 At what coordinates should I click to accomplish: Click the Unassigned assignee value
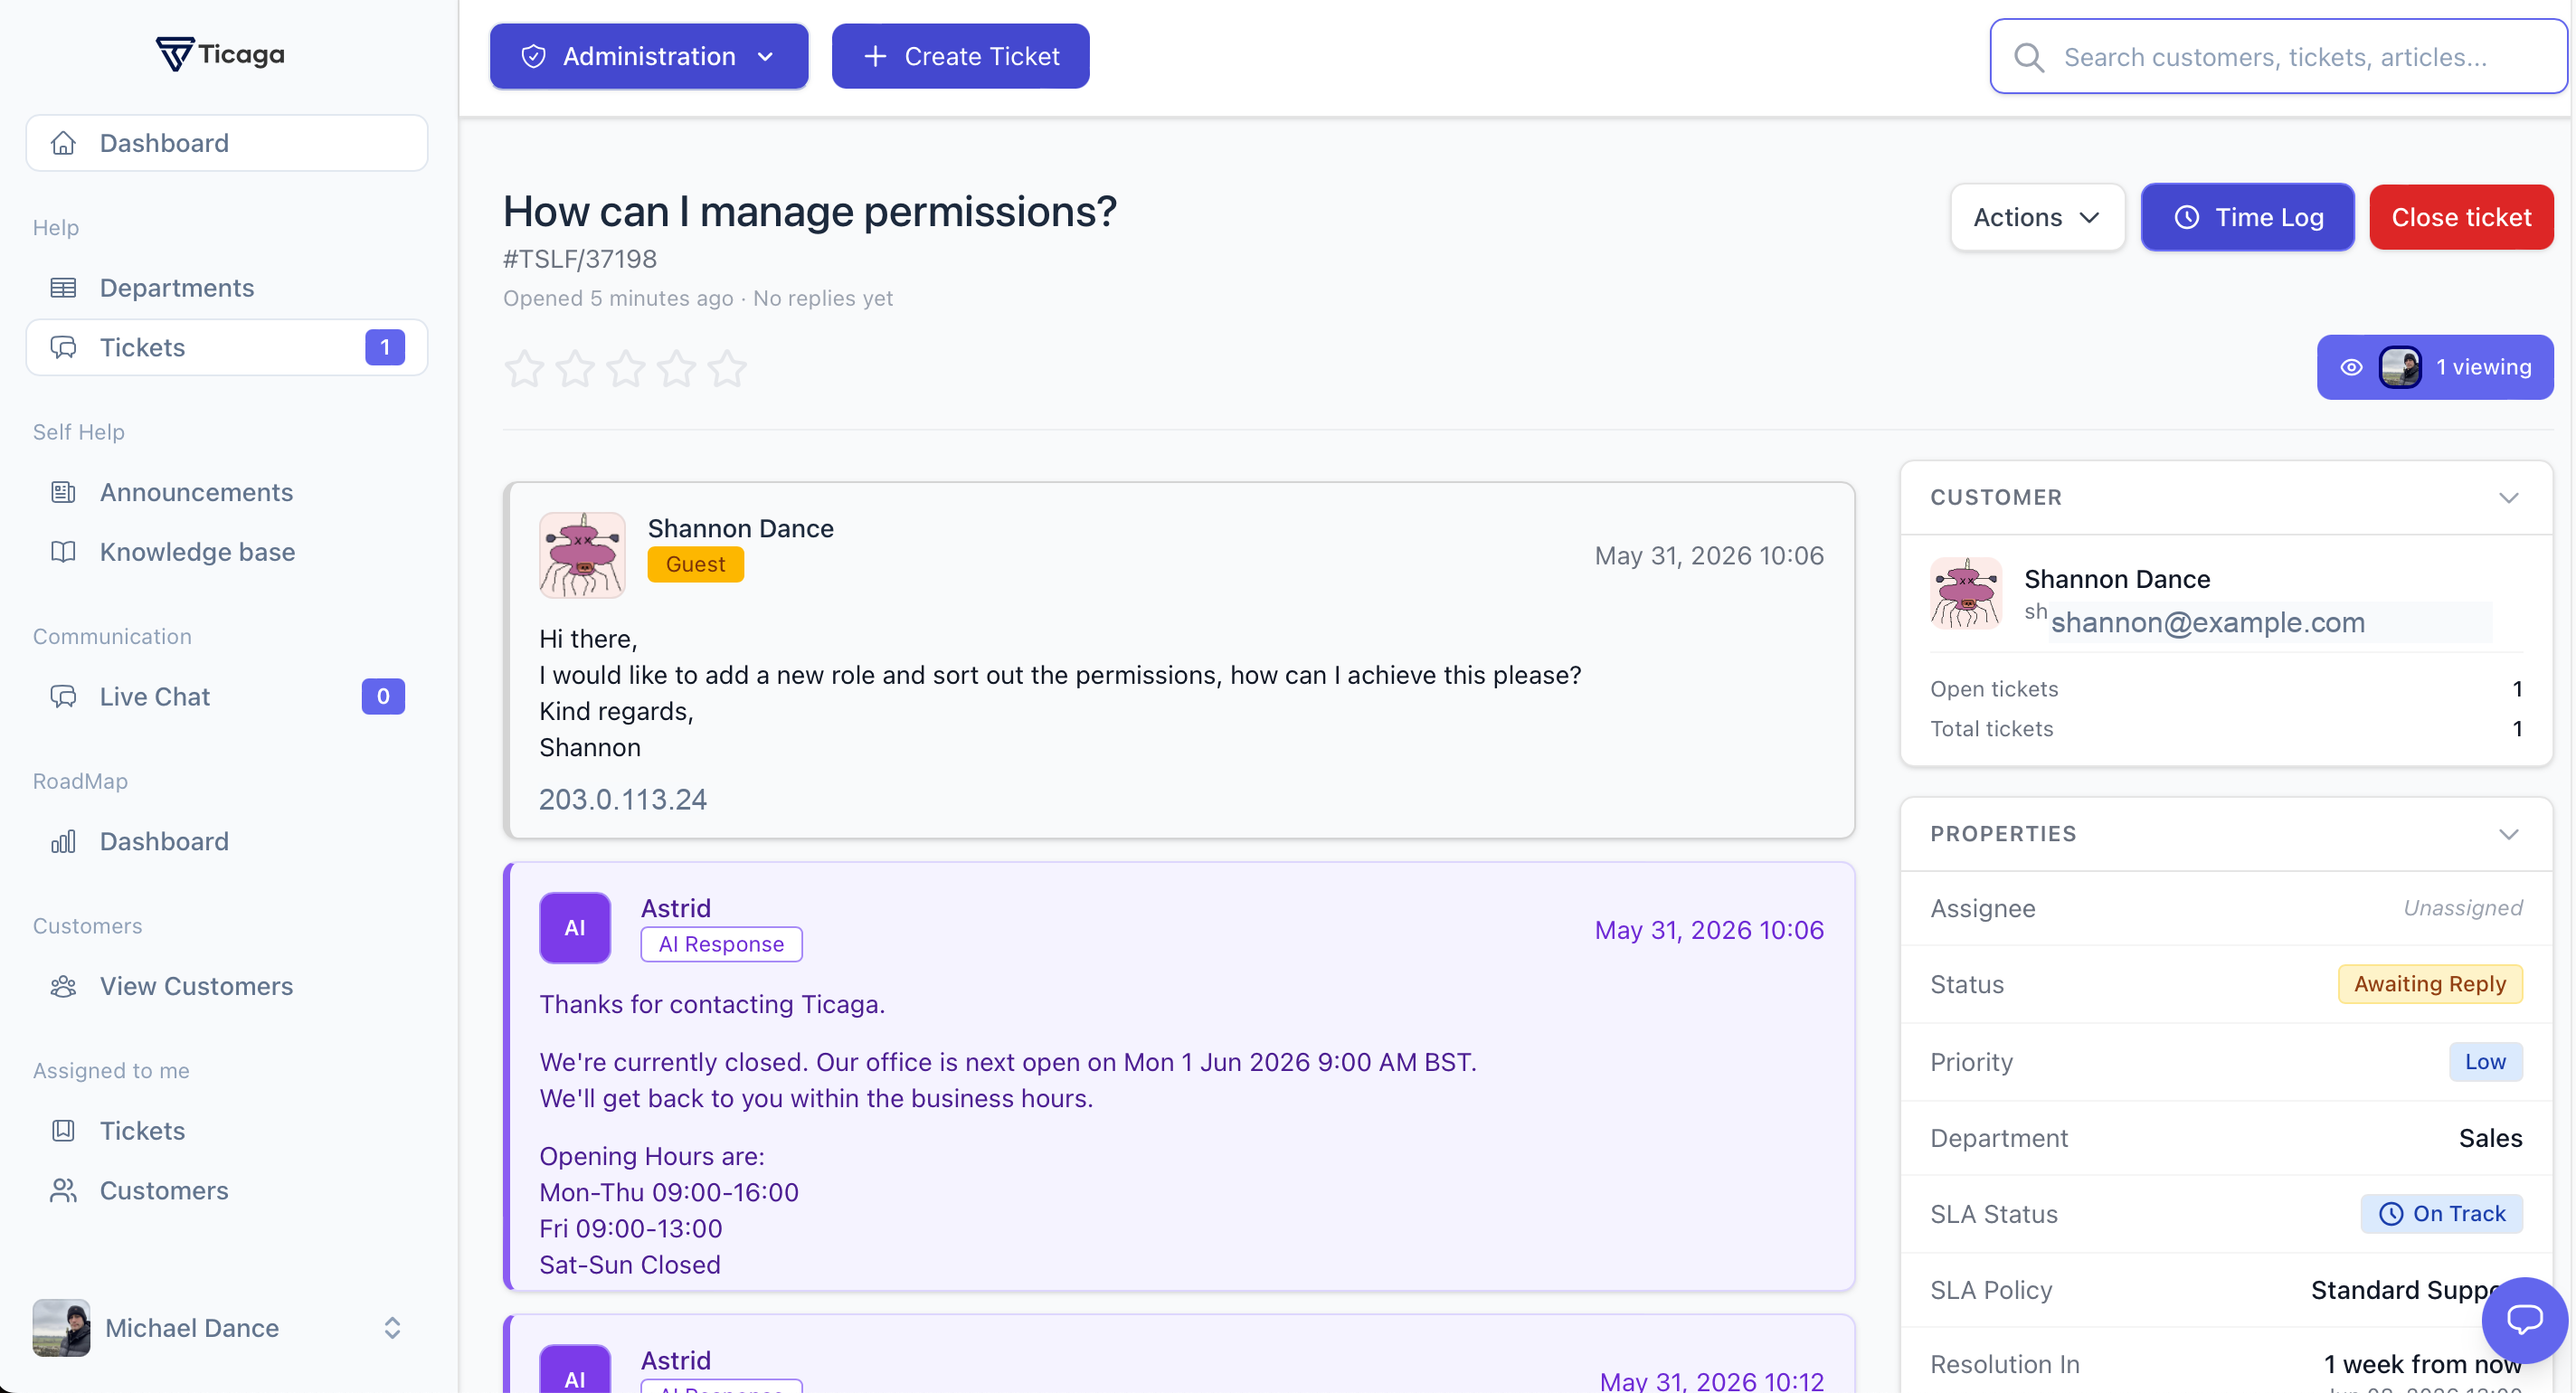click(x=2463, y=908)
